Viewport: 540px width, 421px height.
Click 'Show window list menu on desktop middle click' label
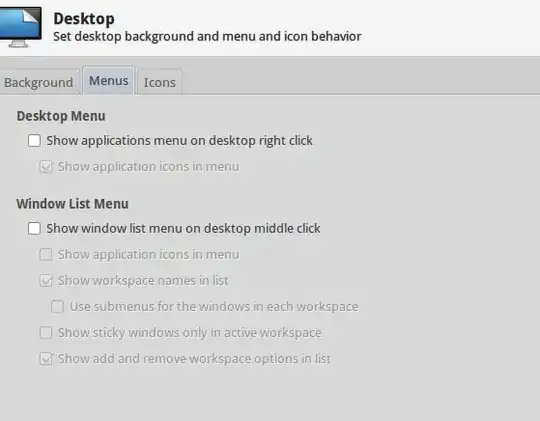183,228
